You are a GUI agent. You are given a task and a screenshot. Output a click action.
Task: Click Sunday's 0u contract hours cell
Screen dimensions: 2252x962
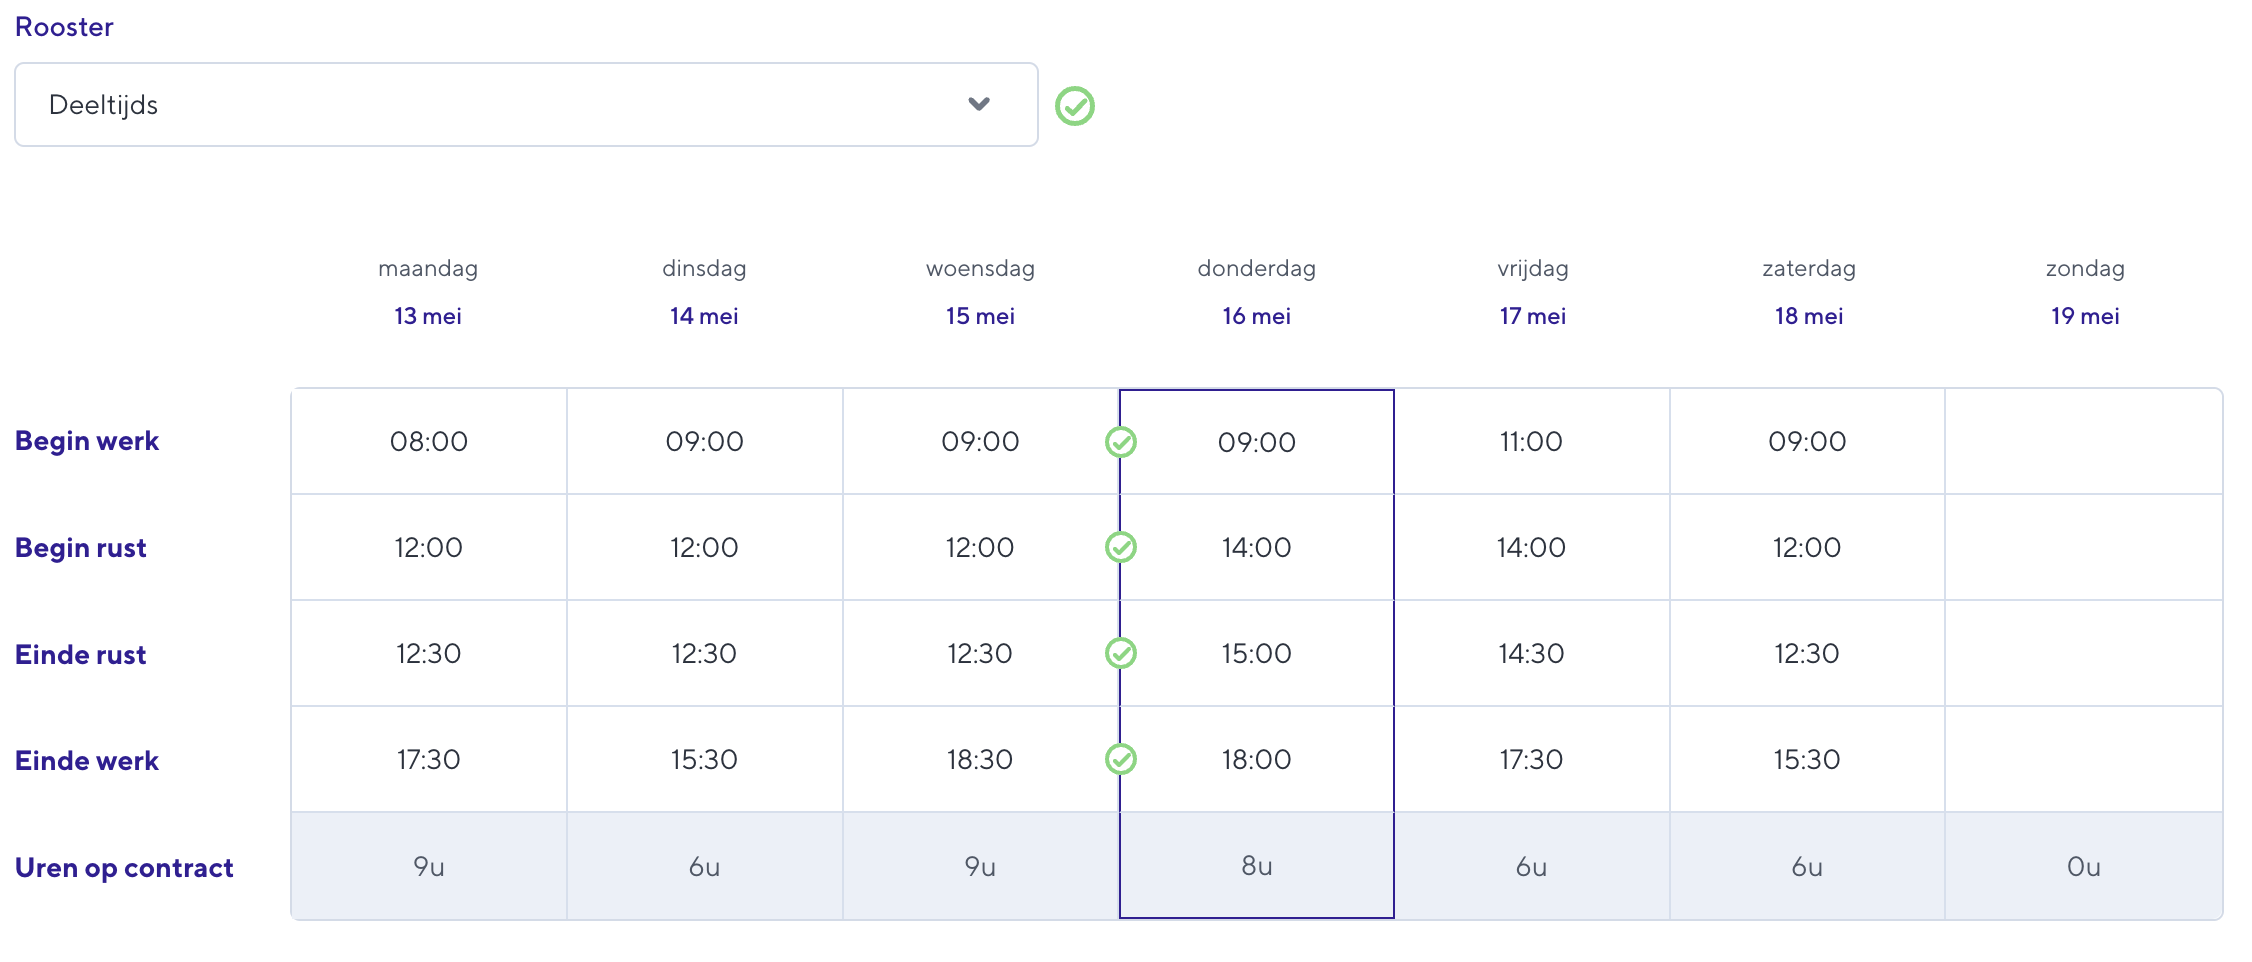(2084, 866)
